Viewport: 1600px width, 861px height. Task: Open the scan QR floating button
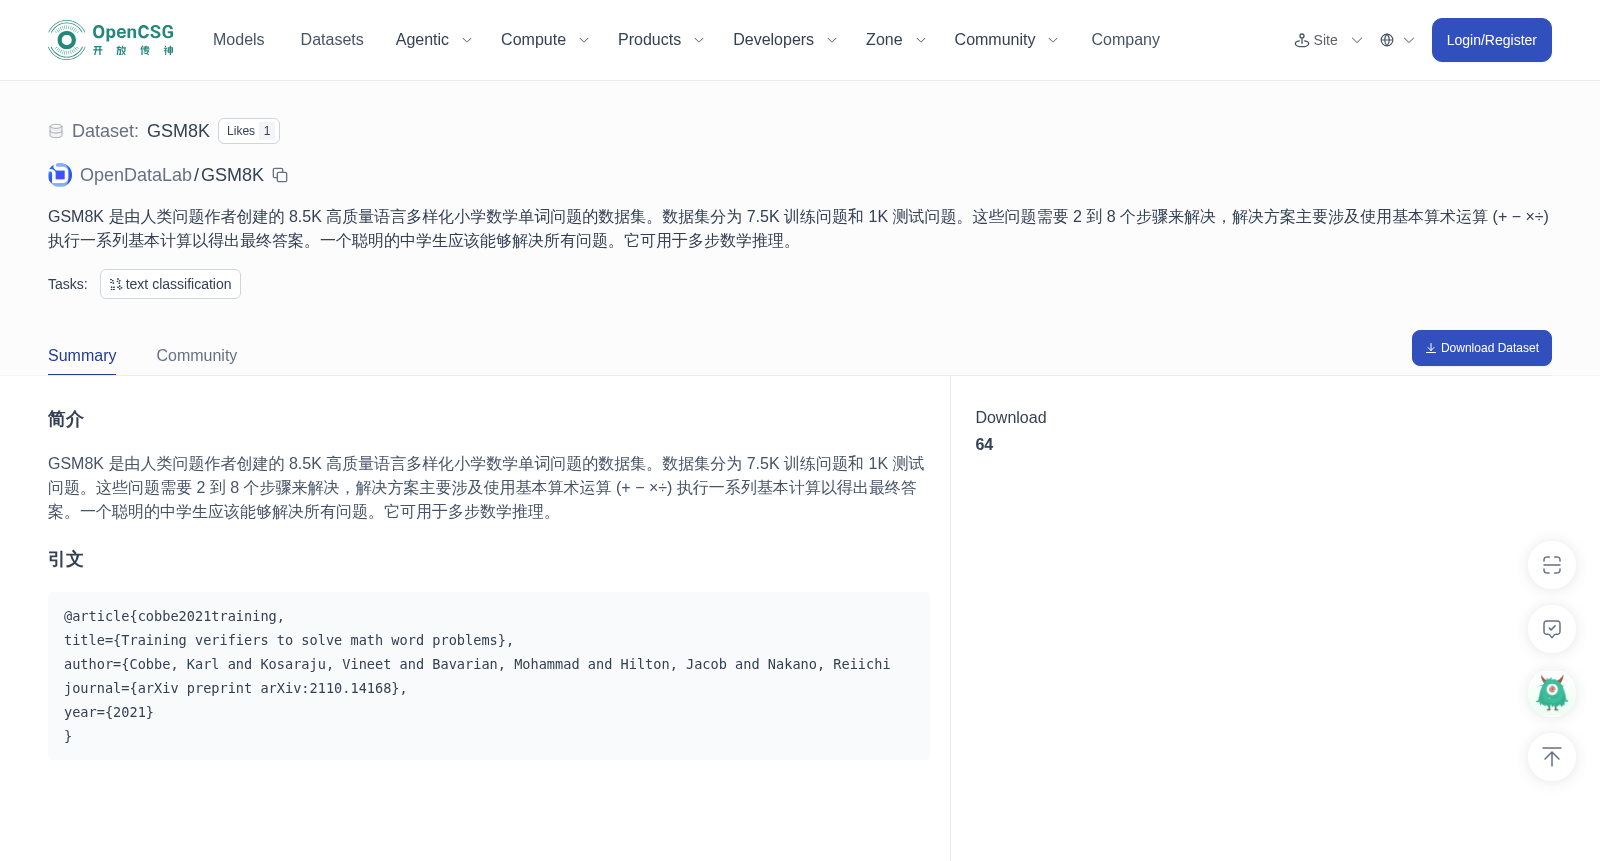(1552, 565)
